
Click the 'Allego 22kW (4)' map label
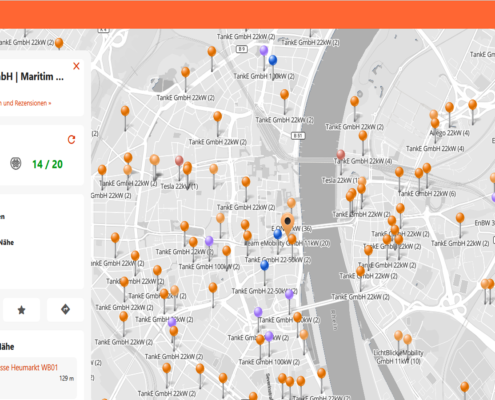pos(449,133)
